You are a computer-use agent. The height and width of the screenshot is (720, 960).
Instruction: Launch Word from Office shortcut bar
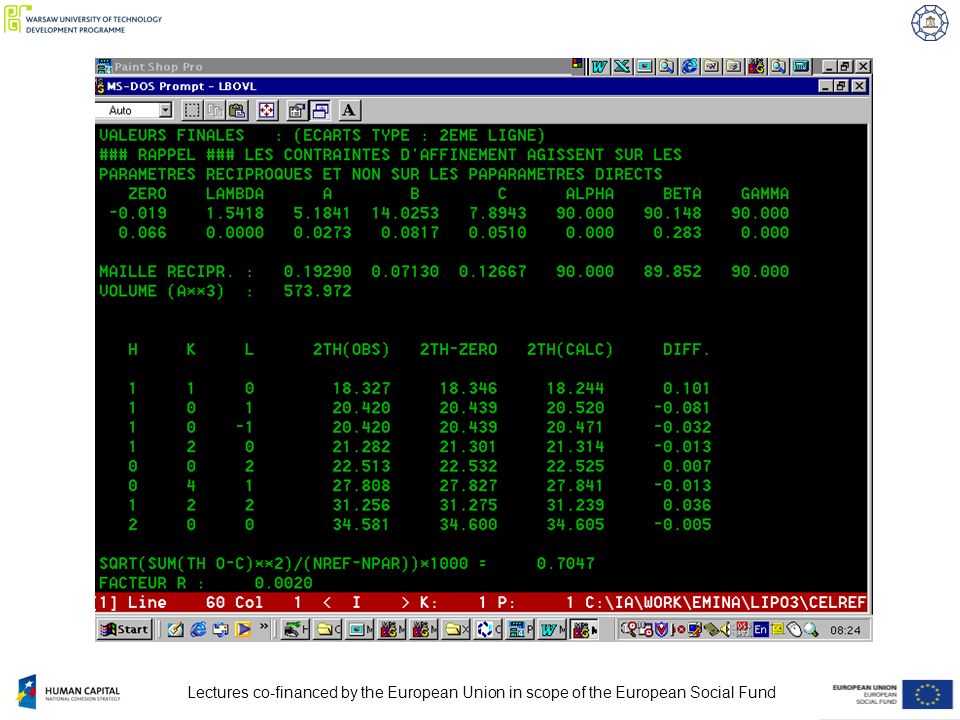point(599,66)
